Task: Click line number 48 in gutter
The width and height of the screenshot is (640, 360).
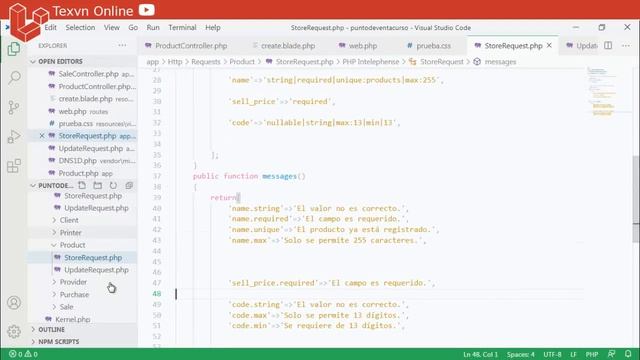Action: coord(157,293)
